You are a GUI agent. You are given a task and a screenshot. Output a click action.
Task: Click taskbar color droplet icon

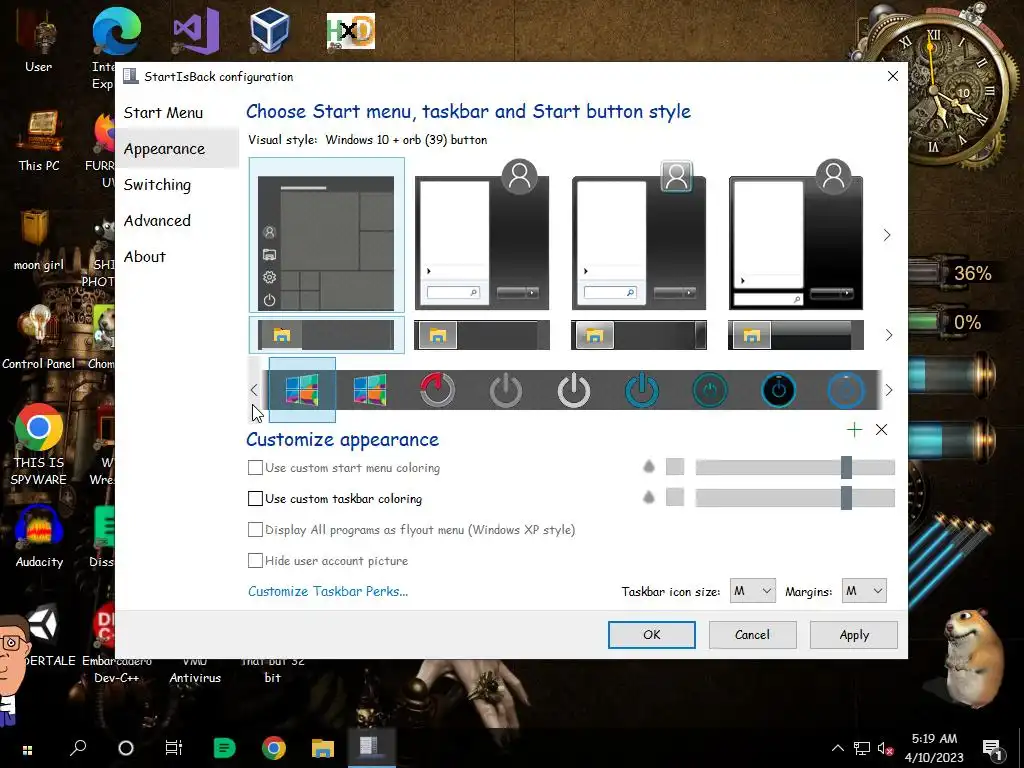click(648, 497)
